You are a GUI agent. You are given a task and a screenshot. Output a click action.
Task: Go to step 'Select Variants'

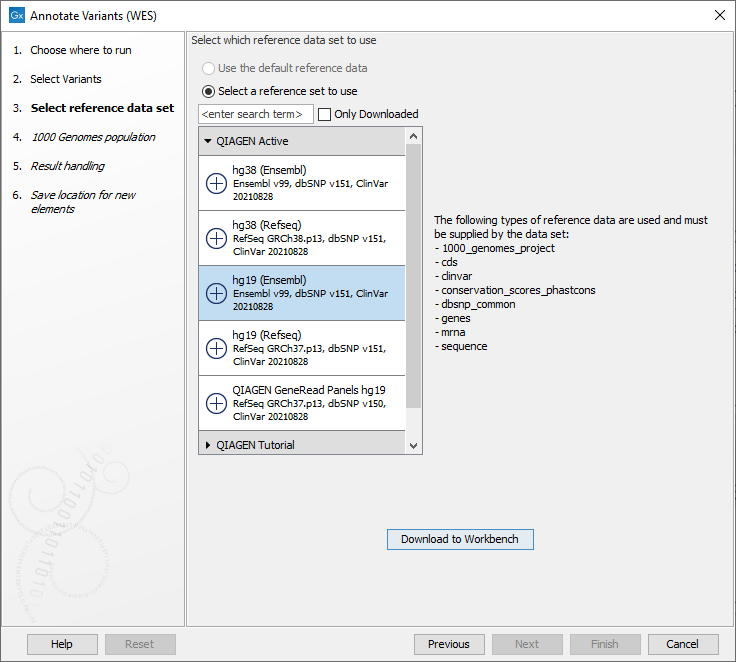coord(66,79)
